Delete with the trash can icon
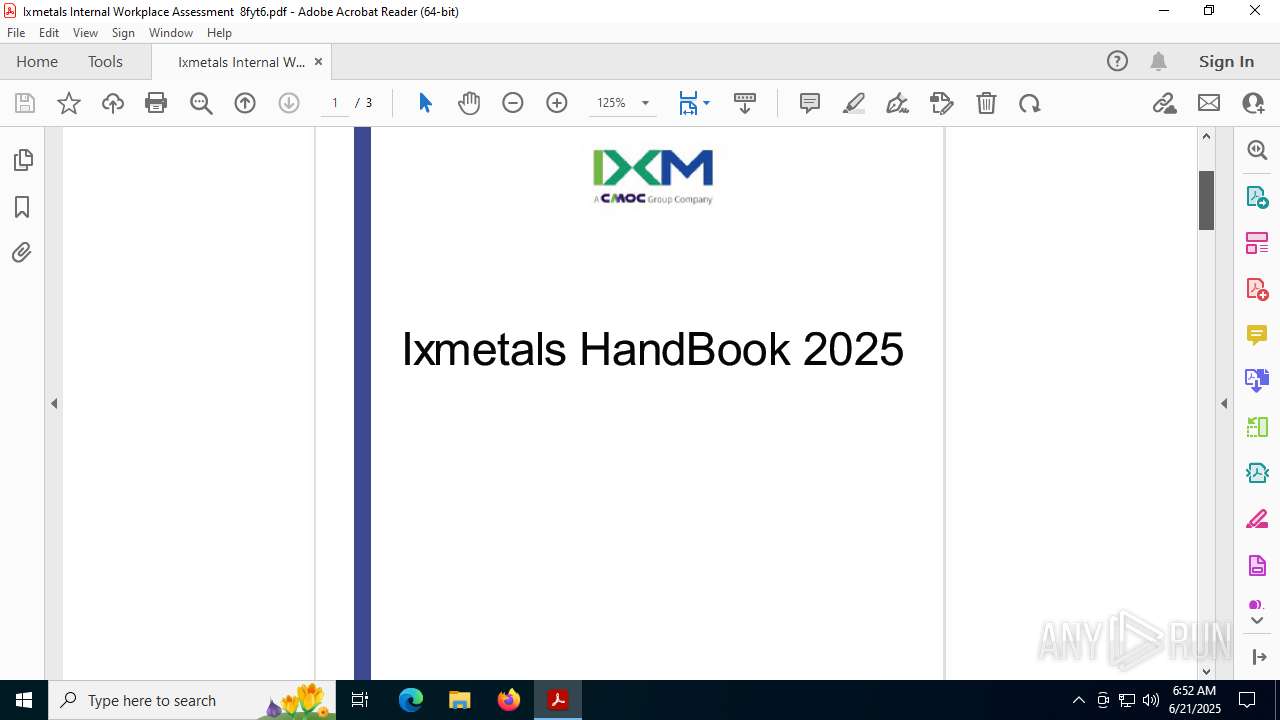 coord(986,103)
